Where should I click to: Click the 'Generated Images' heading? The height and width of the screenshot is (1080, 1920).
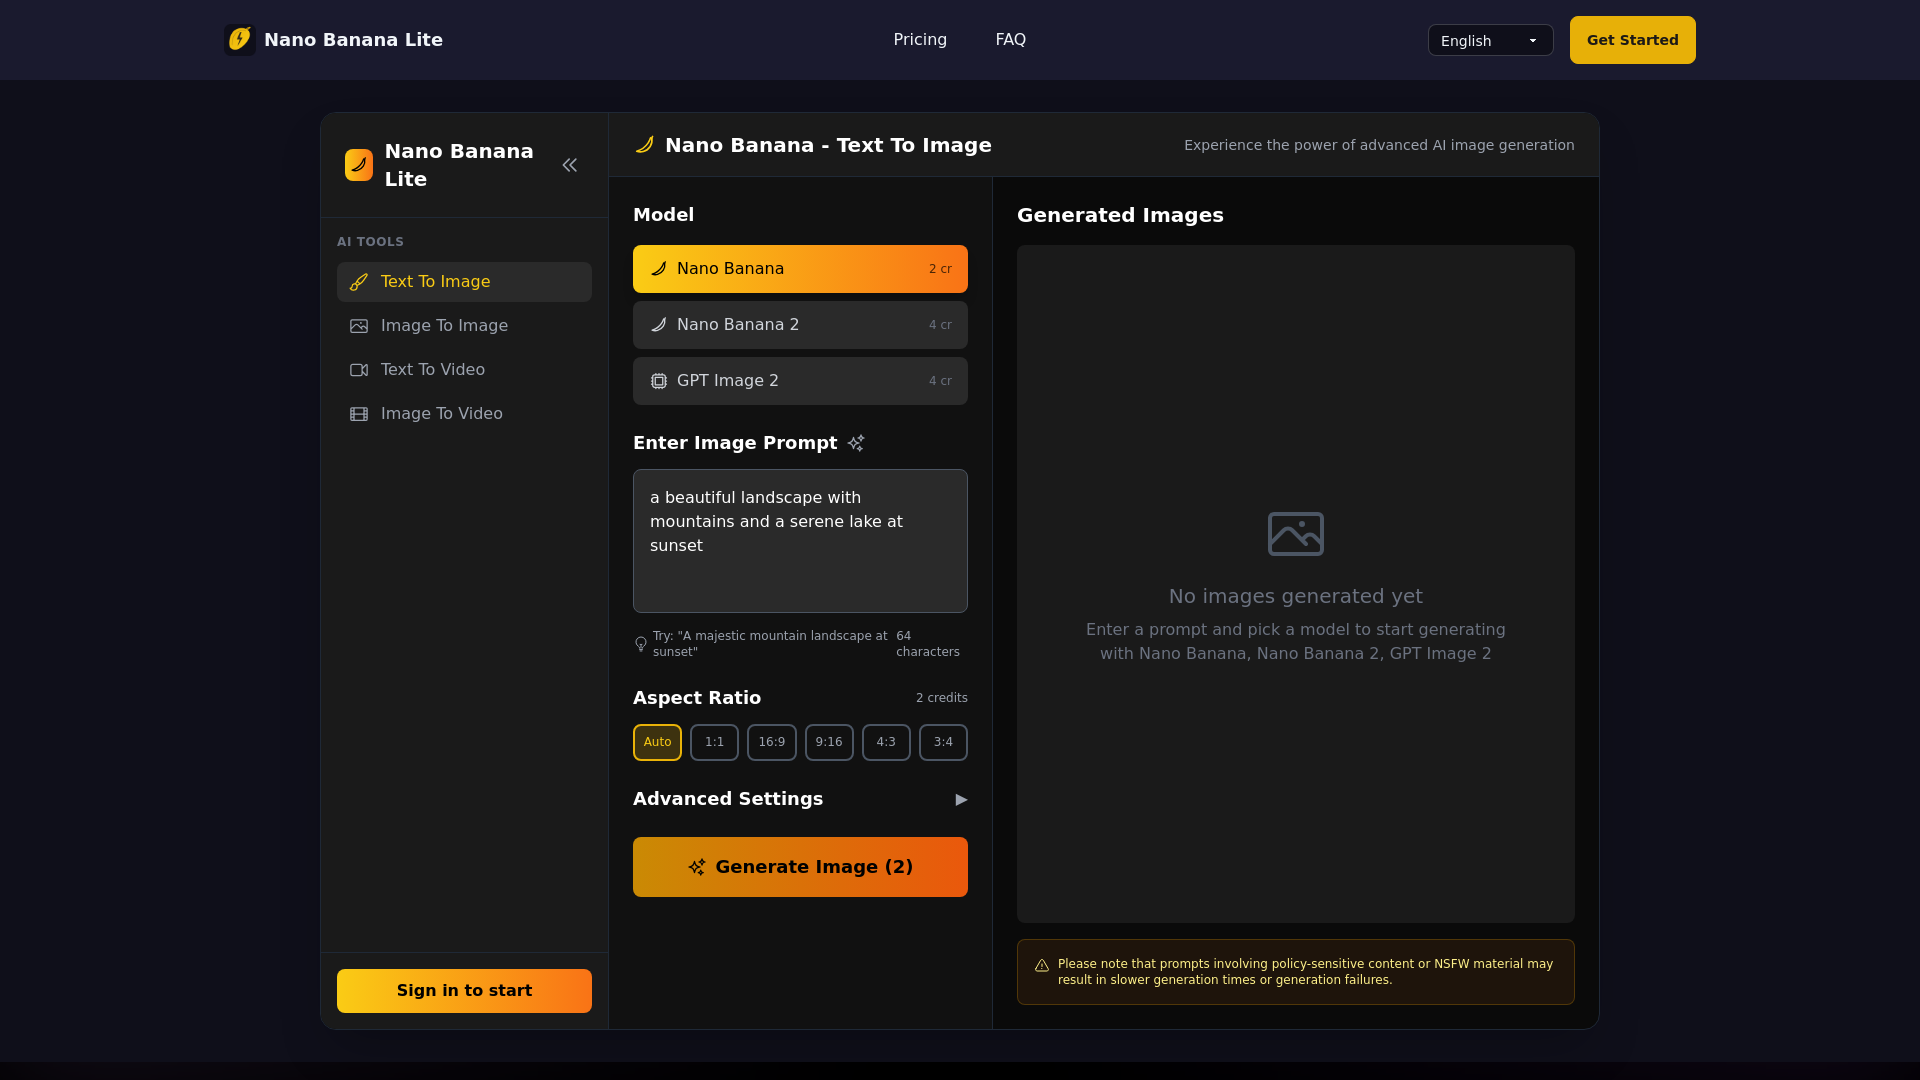pyautogui.click(x=1120, y=215)
